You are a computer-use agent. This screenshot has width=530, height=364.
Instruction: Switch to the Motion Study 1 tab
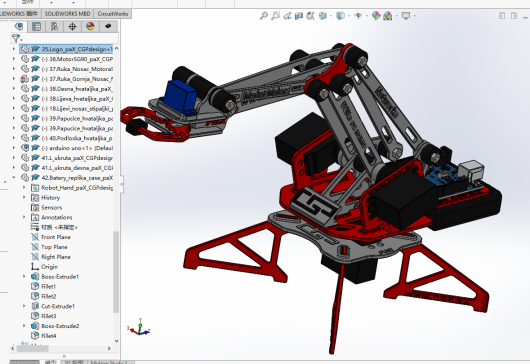pos(109,362)
